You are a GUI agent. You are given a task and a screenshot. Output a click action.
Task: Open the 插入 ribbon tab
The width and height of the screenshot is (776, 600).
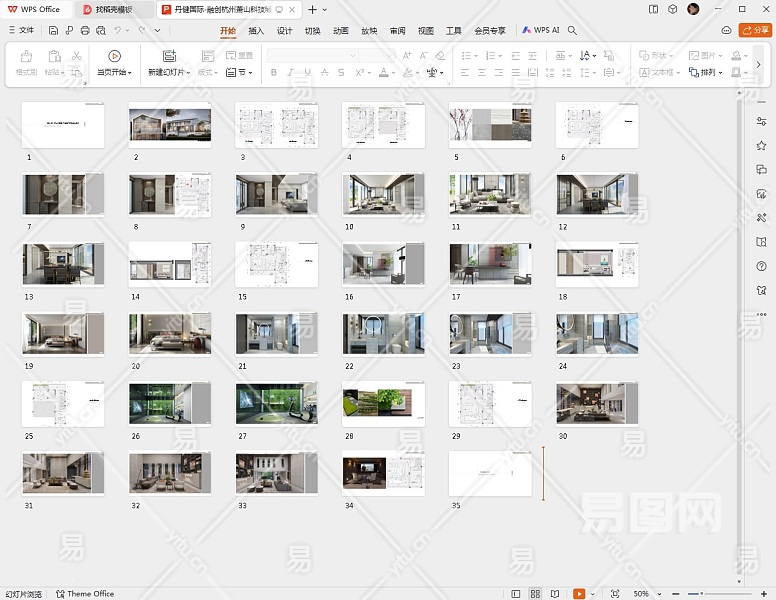tap(256, 30)
